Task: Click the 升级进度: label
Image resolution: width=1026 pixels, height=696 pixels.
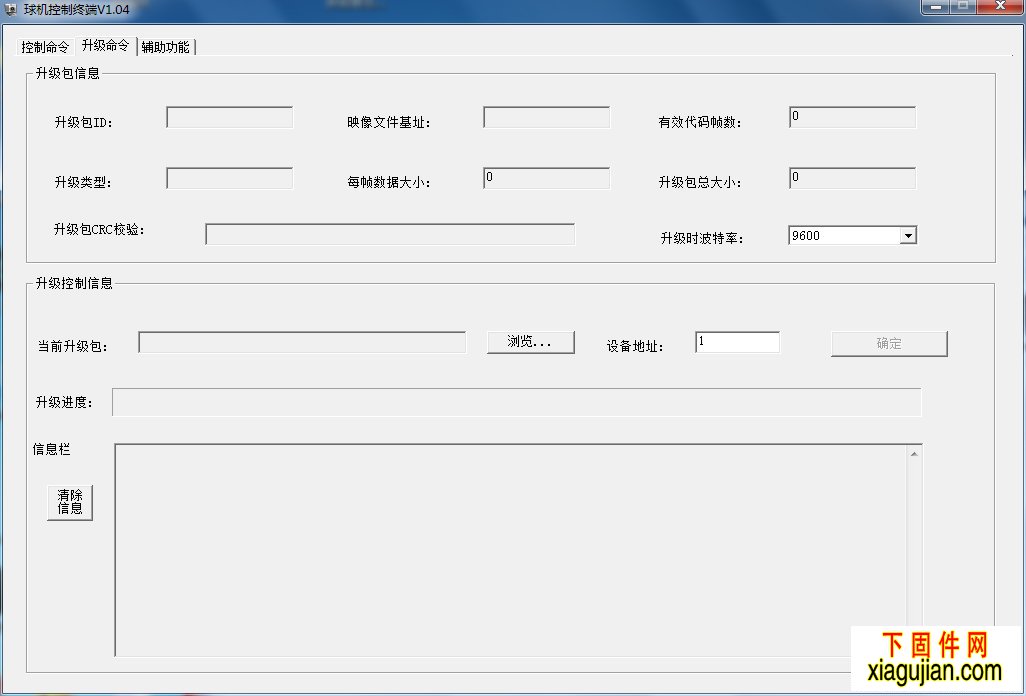Action: click(64, 402)
